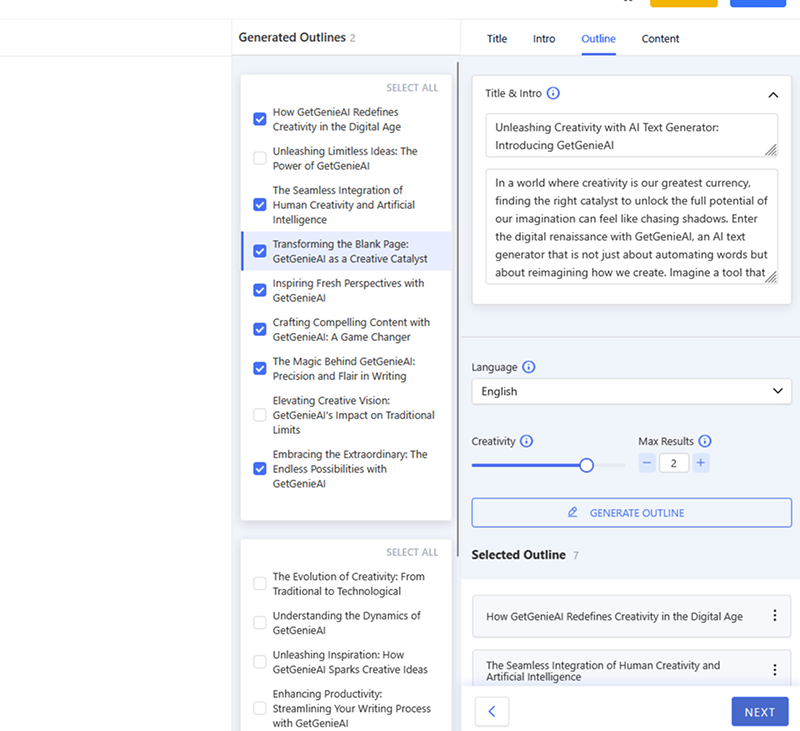The height and width of the screenshot is (731, 800).
Task: Check 'Unleashing Limitless Ideas: The Power of GetGenieAI'
Action: coord(260,158)
